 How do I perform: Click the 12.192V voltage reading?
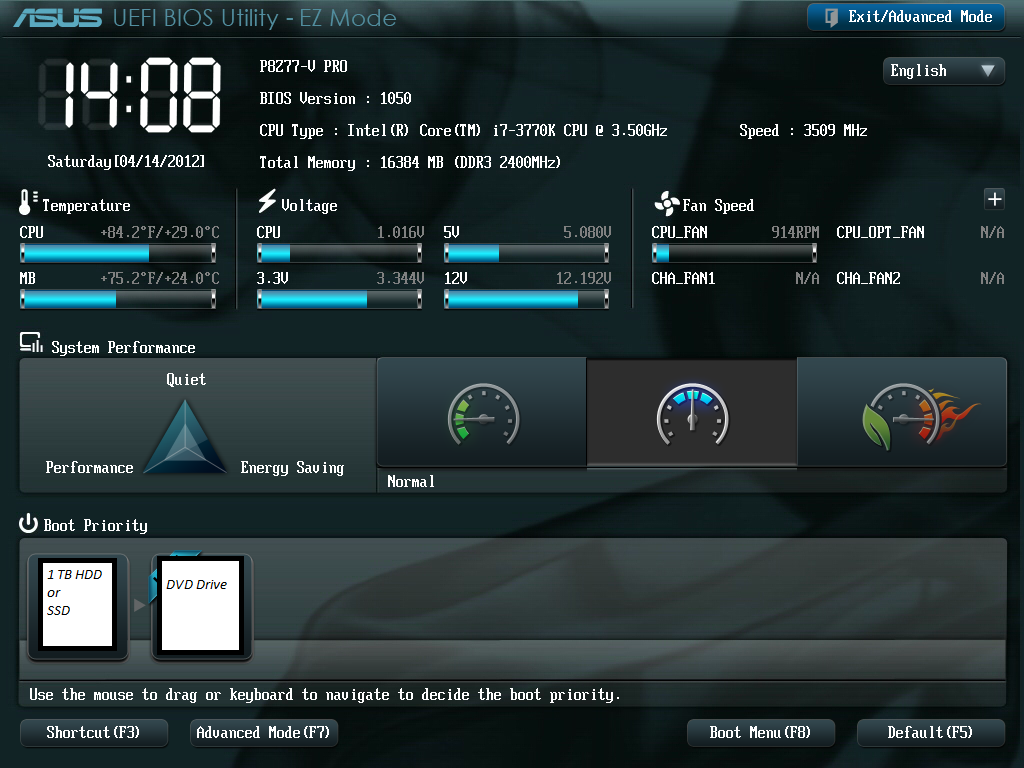click(583, 279)
